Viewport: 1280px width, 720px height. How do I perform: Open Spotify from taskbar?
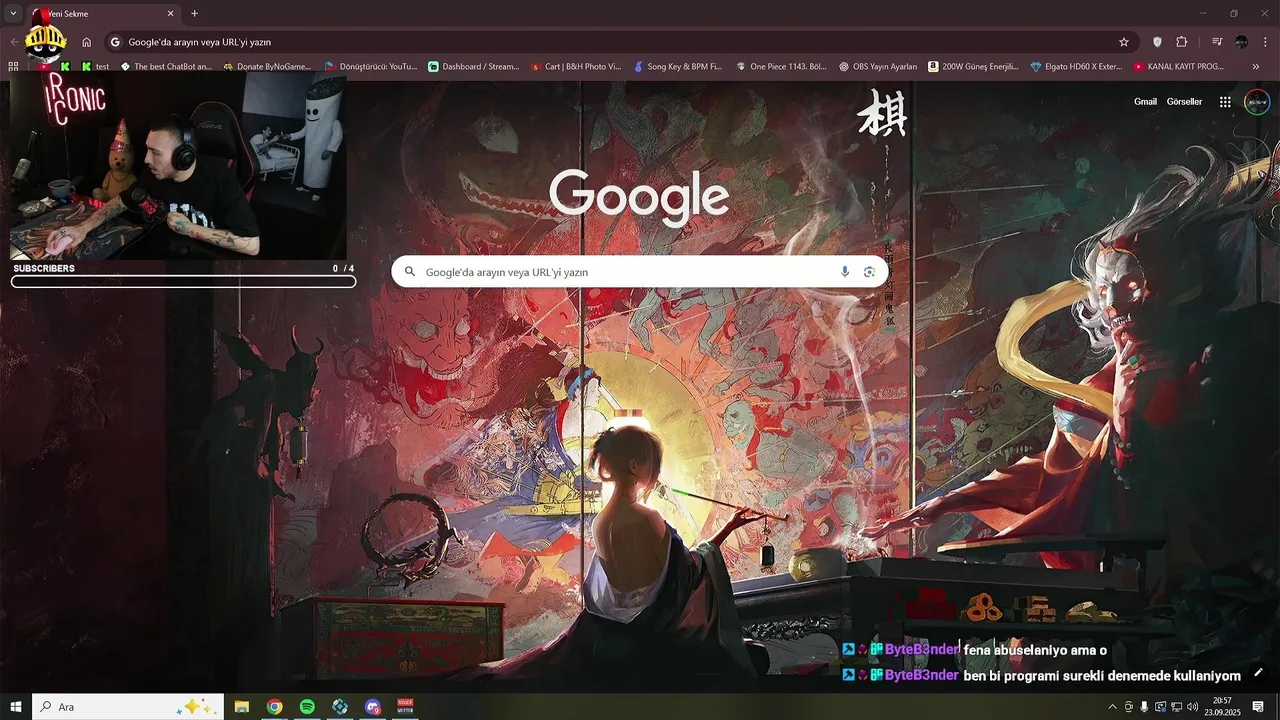[307, 707]
